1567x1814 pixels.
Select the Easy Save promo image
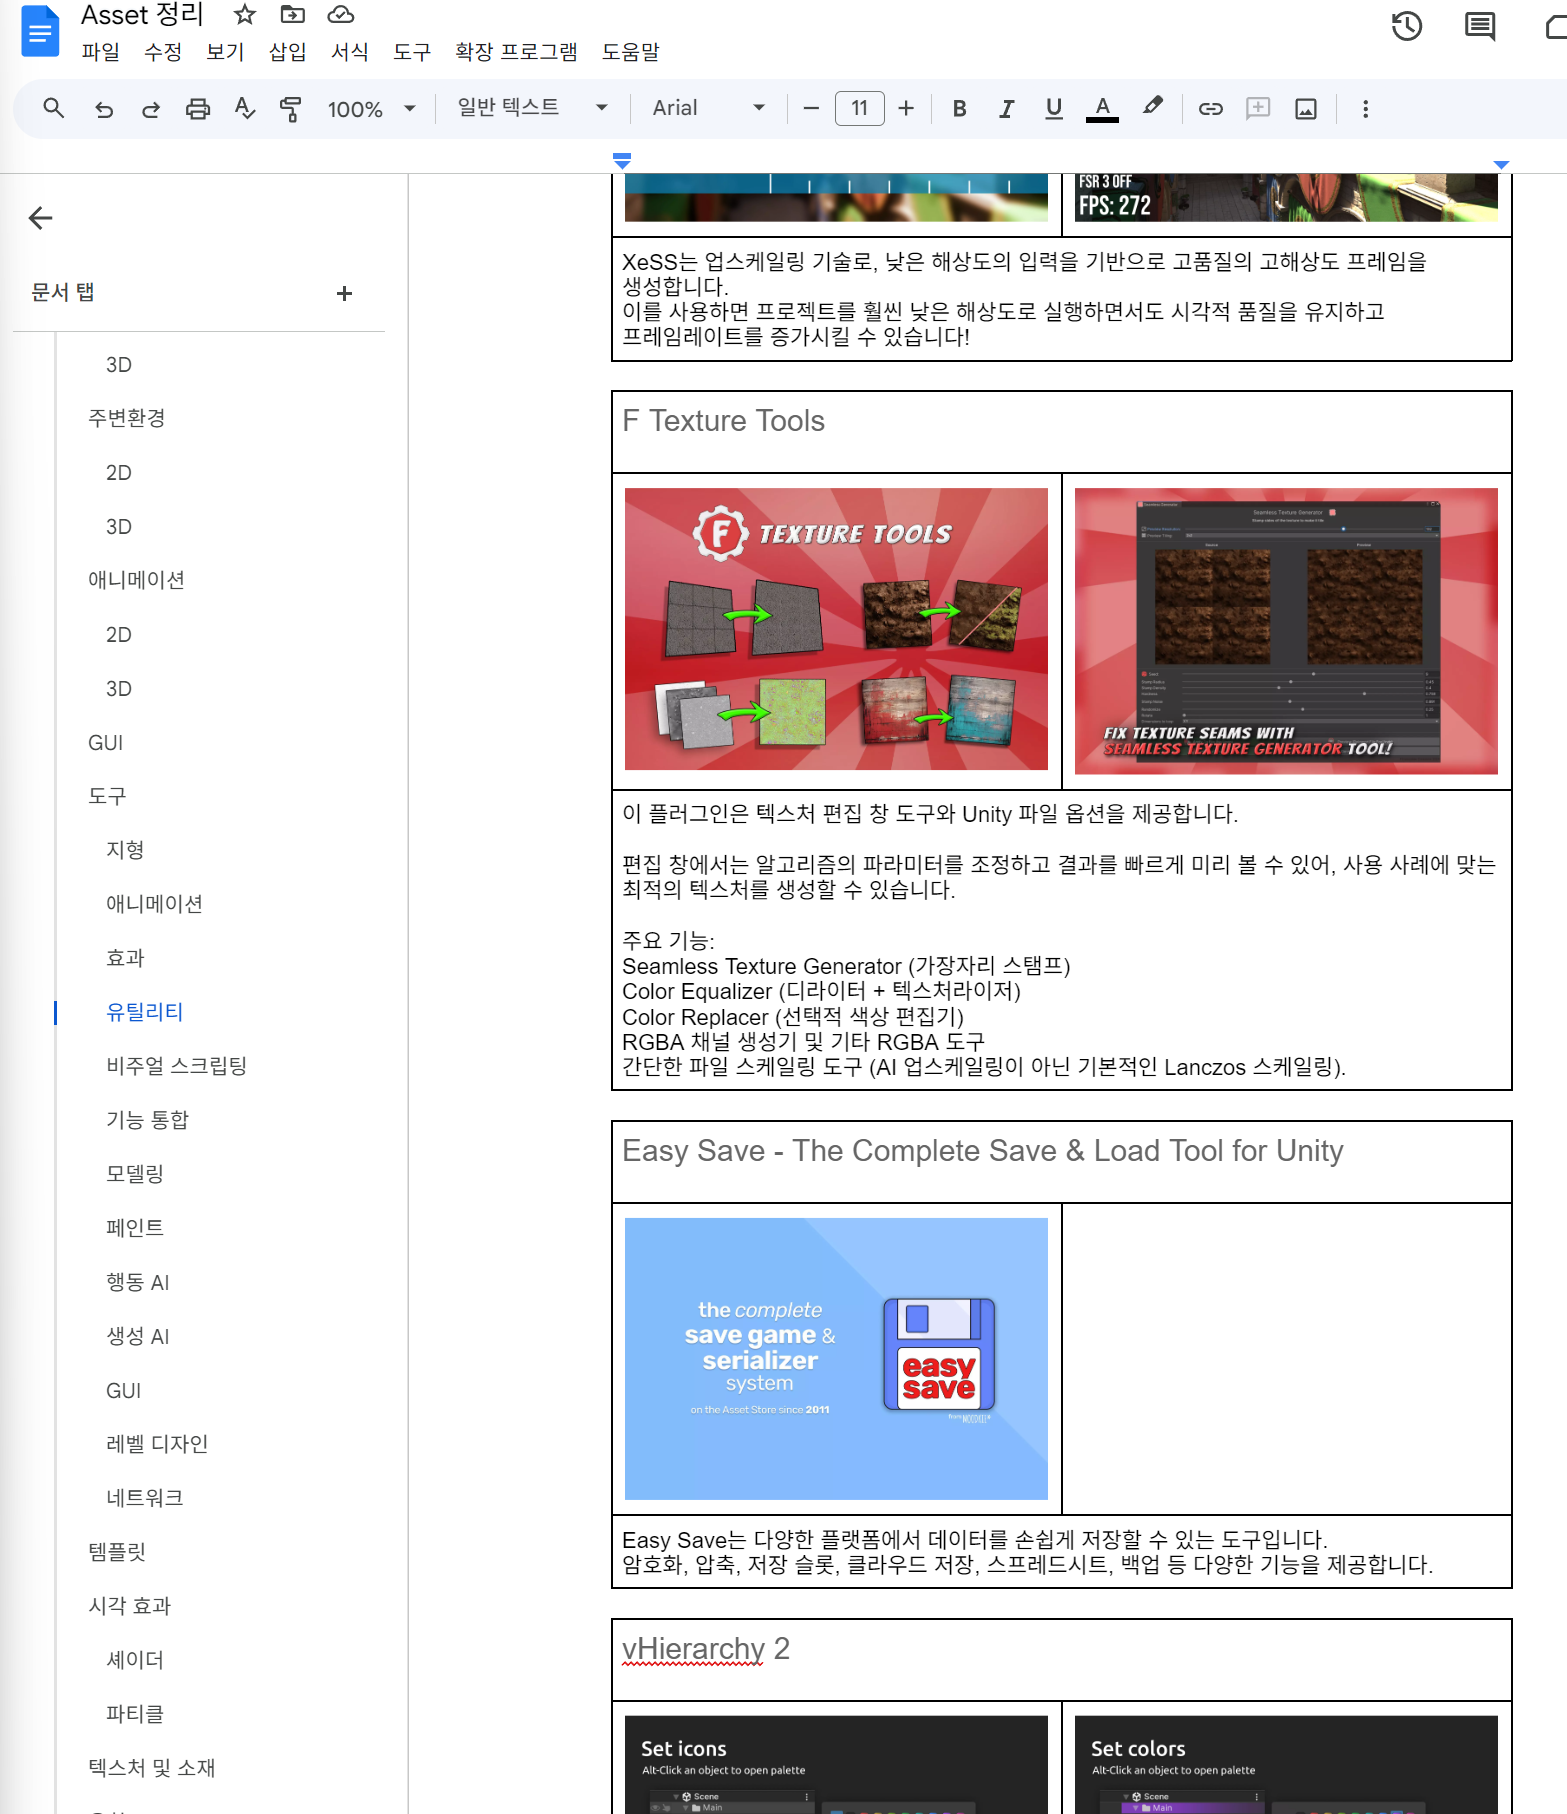[x=836, y=1359]
